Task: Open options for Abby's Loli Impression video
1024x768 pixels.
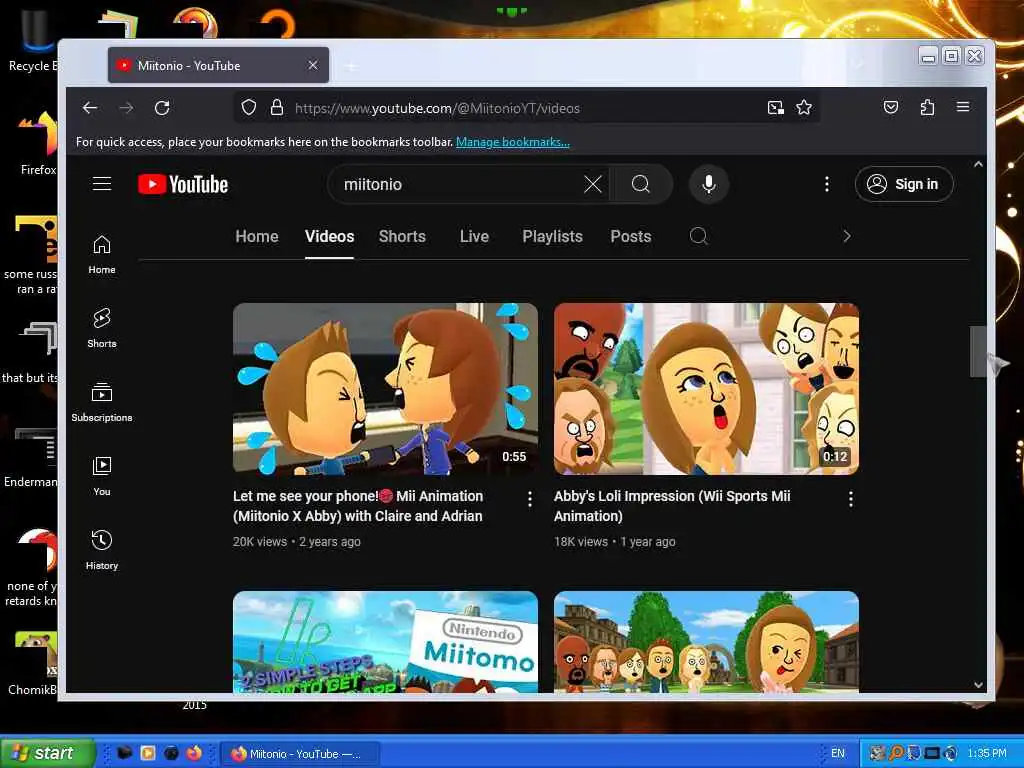Action: (x=850, y=499)
